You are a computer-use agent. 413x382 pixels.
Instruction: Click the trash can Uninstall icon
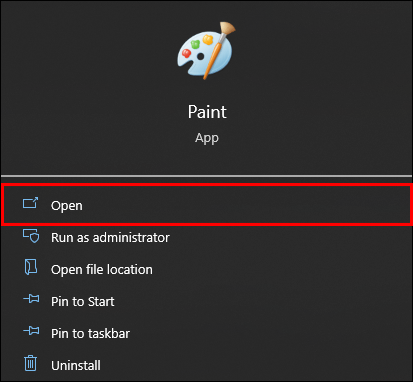click(x=30, y=363)
